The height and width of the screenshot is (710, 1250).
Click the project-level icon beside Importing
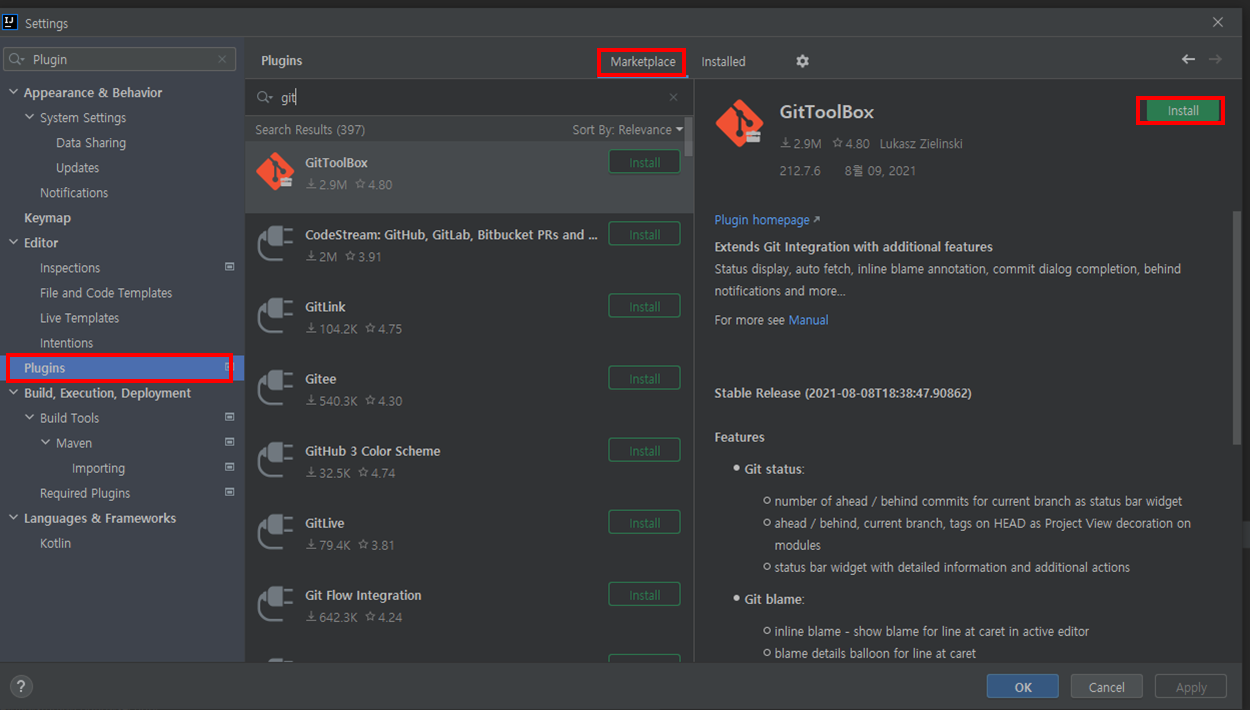[x=229, y=467]
